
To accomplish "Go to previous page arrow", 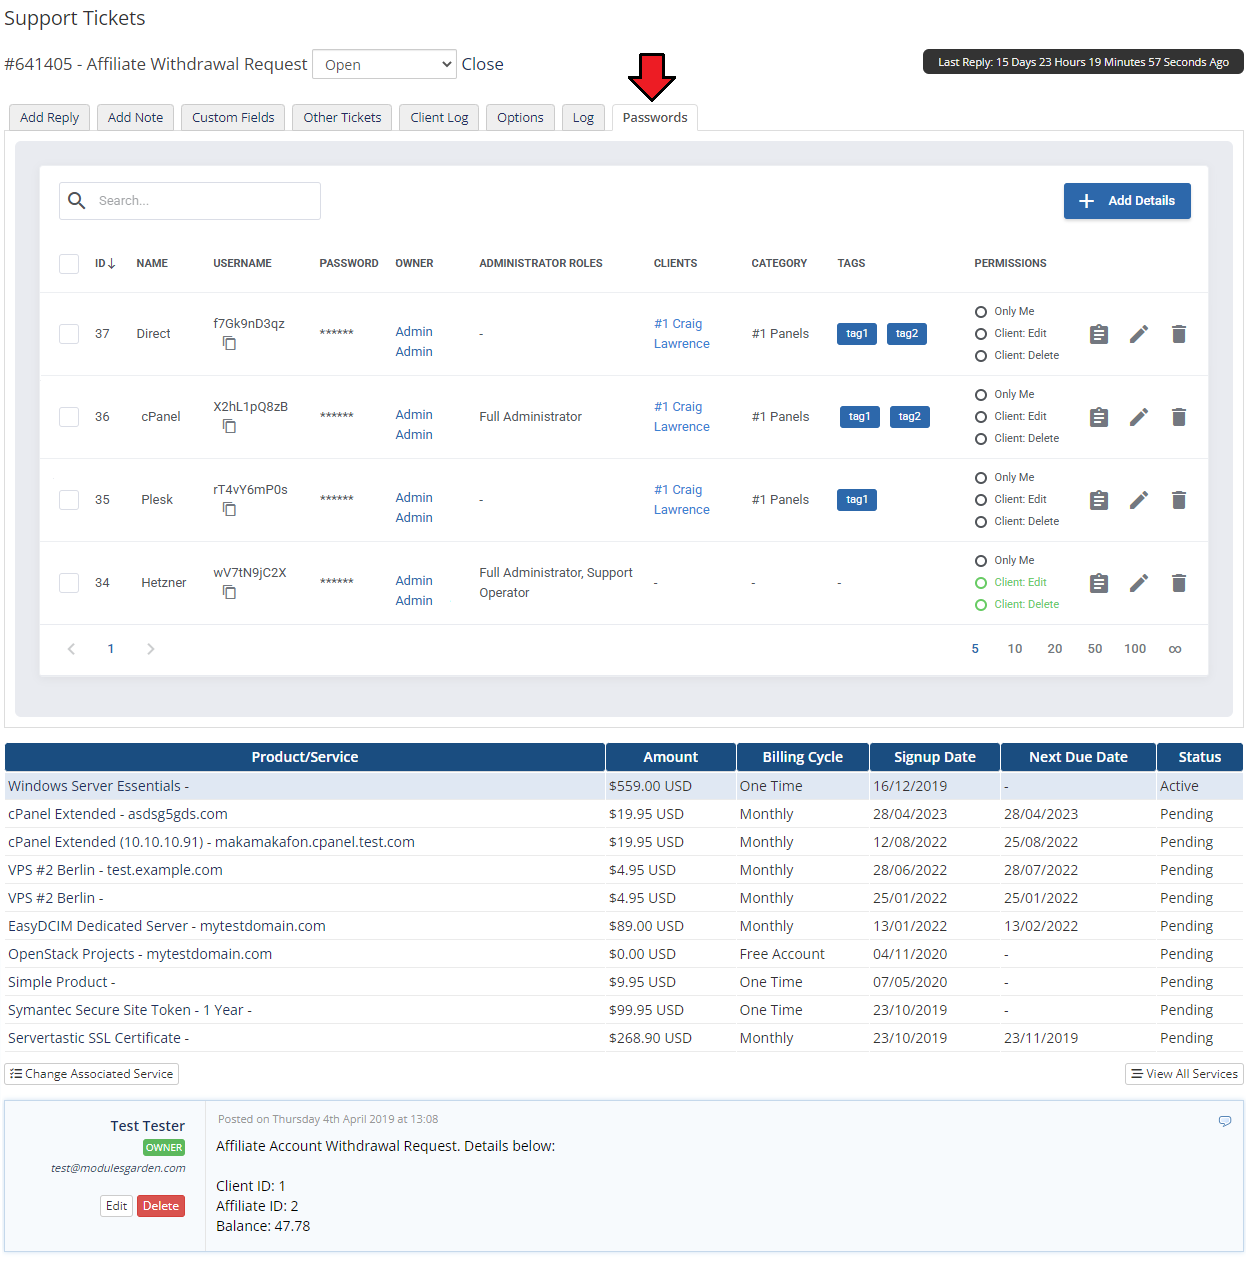I will (71, 649).
